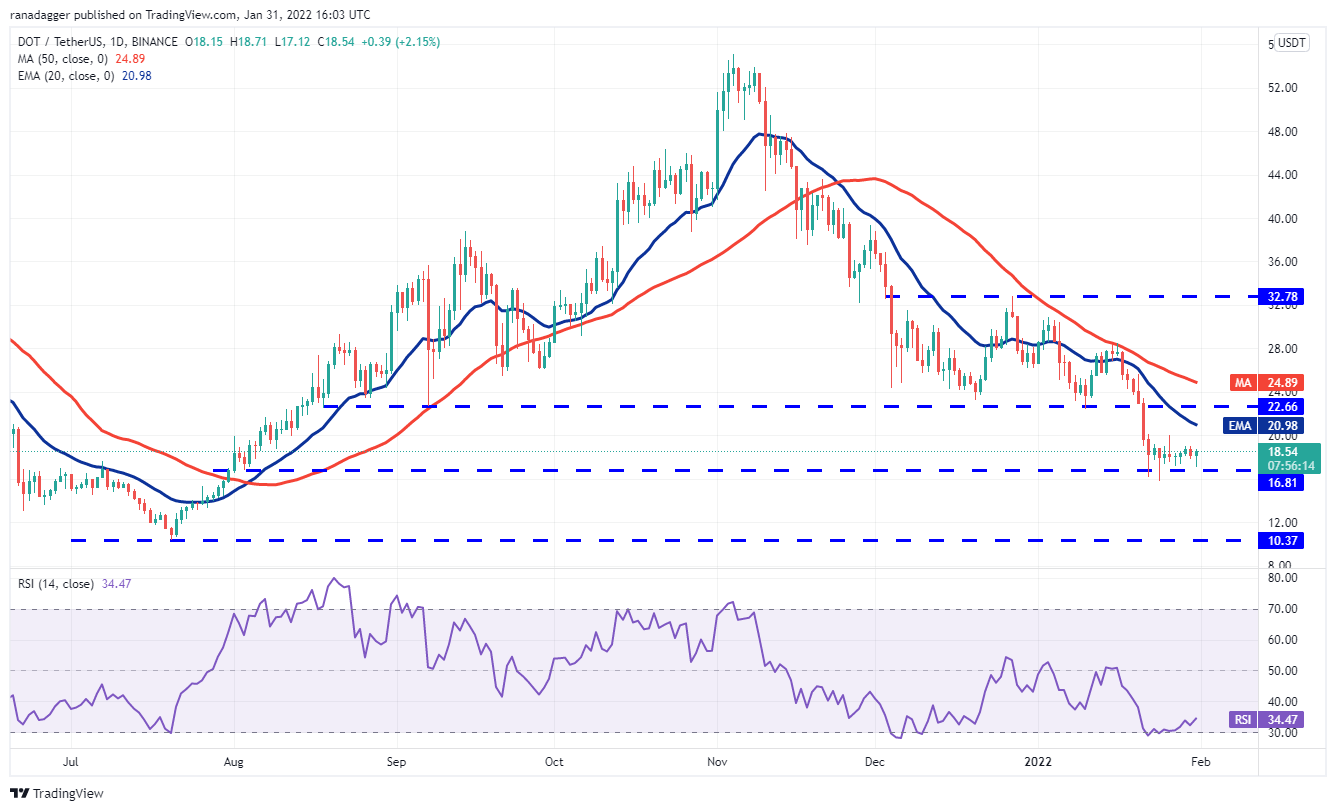Viewport: 1336px width, 811px height.
Task: Click the purple RSI tag beside 34.47
Action: 1243,719
